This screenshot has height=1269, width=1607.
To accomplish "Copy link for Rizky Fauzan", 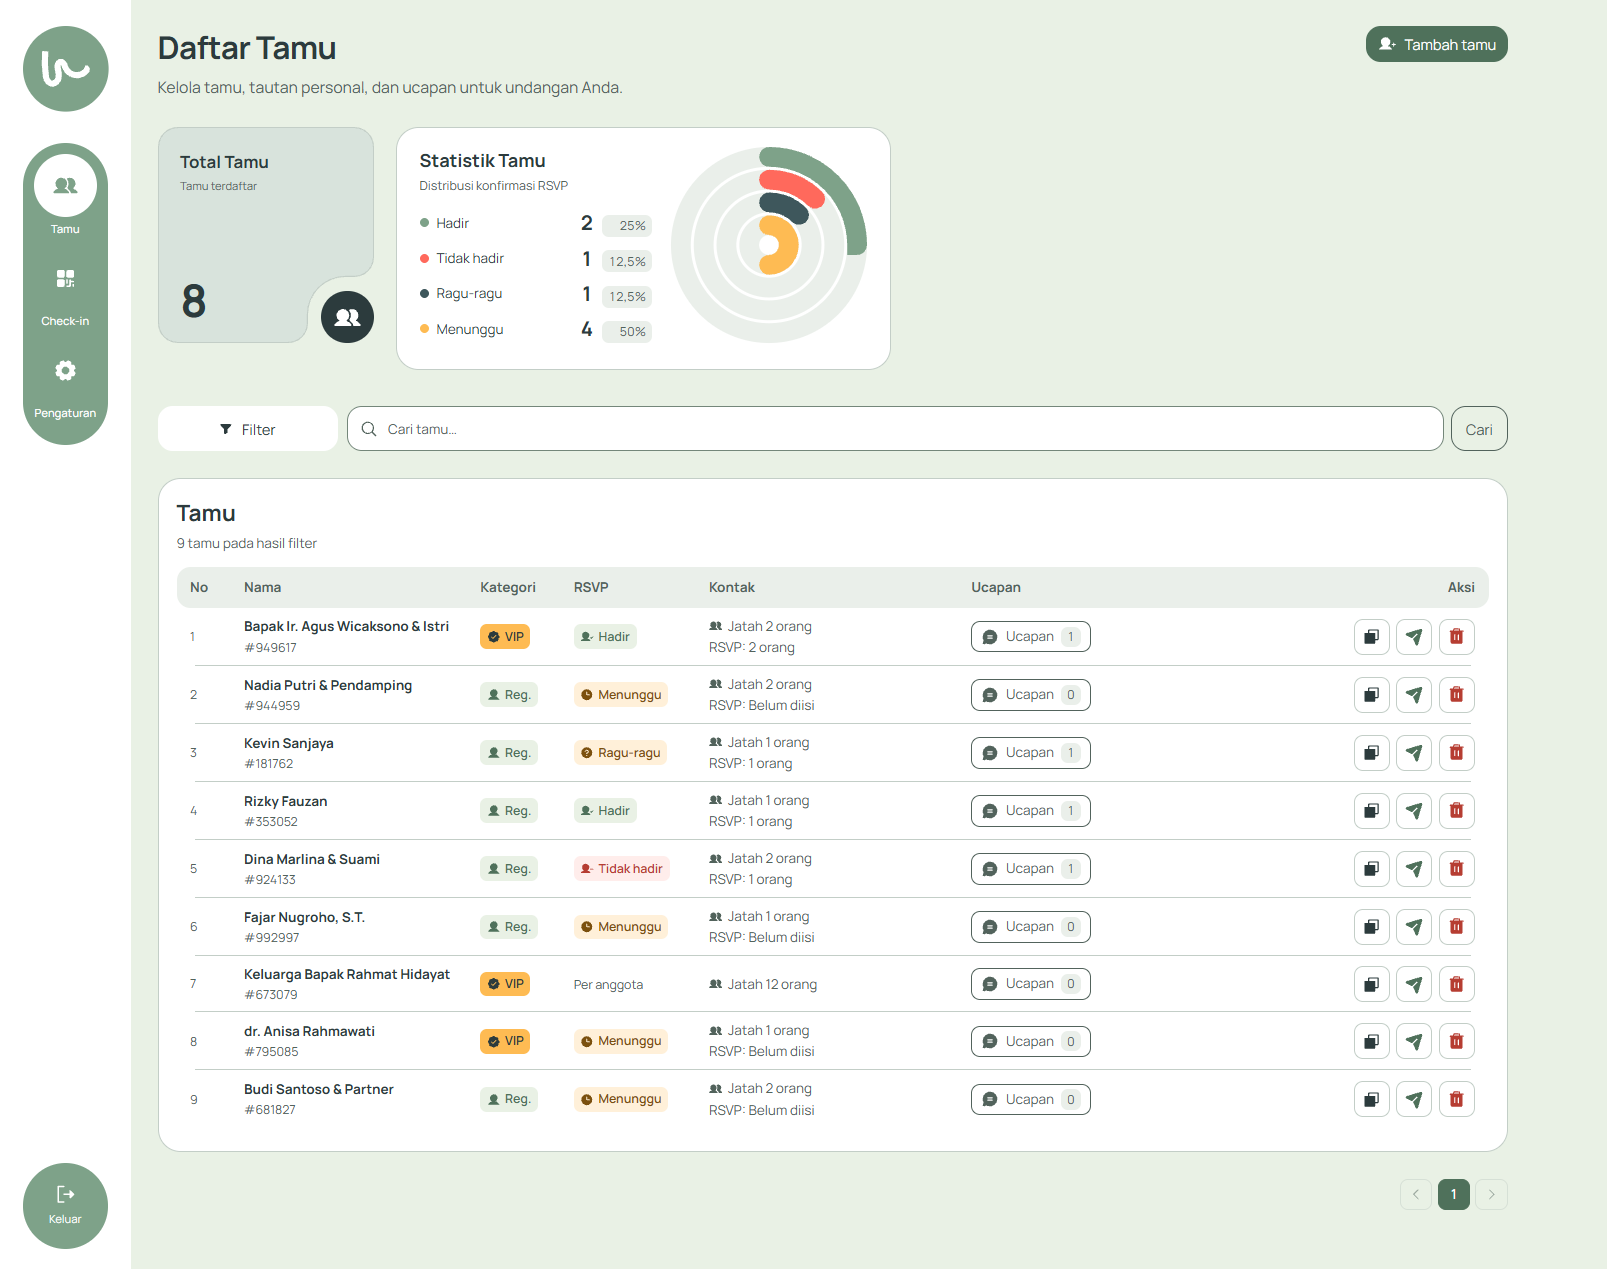I will tap(1371, 811).
